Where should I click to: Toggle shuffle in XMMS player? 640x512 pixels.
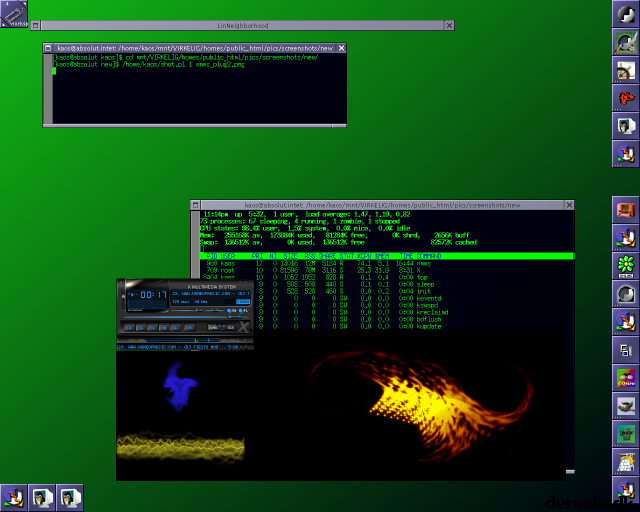click(x=213, y=327)
